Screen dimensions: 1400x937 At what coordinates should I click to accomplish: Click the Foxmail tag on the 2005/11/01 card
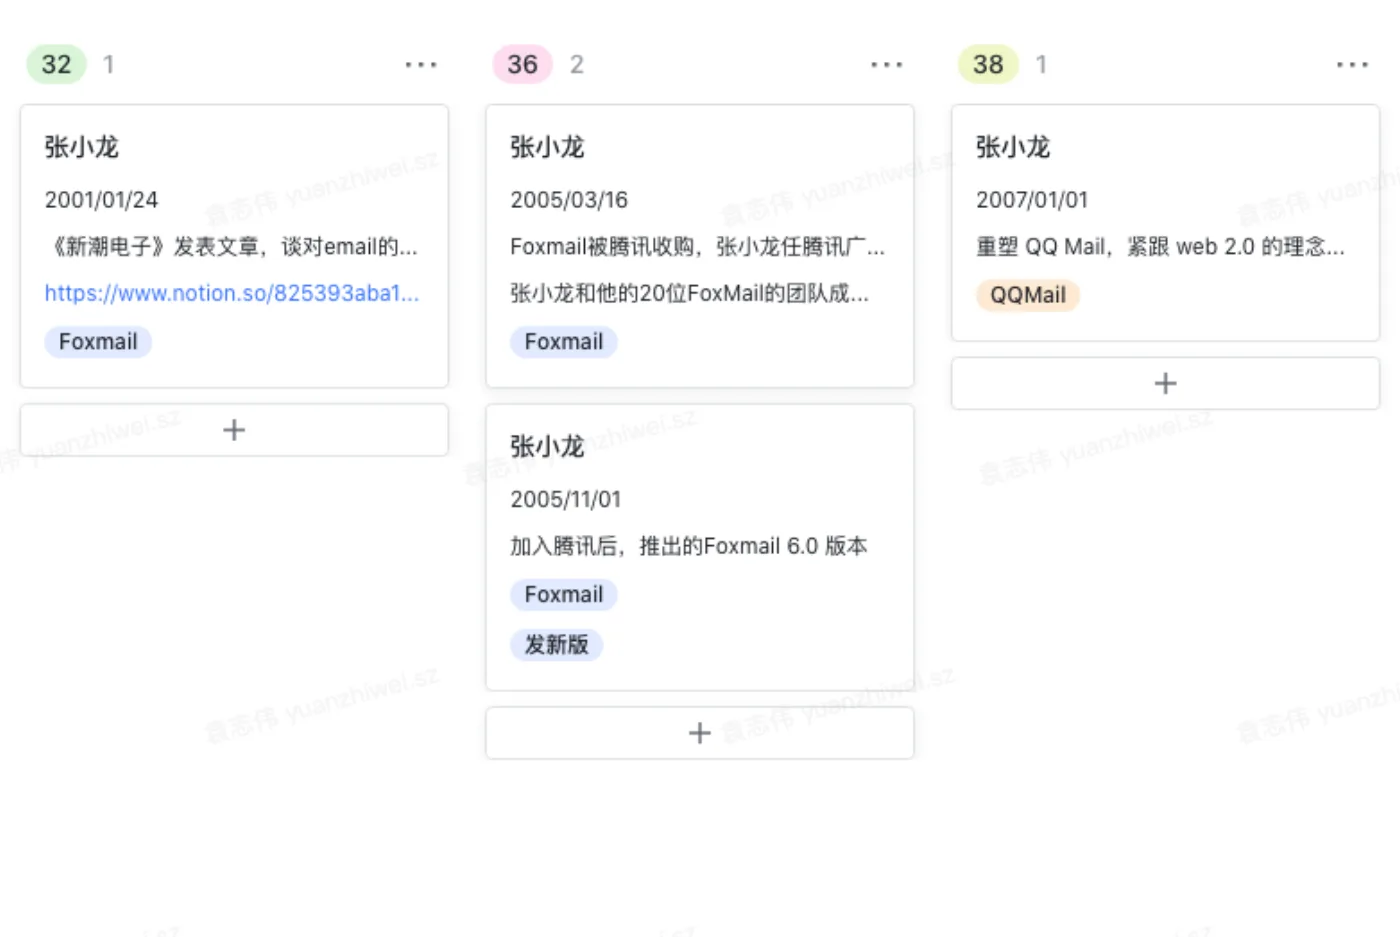point(564,595)
